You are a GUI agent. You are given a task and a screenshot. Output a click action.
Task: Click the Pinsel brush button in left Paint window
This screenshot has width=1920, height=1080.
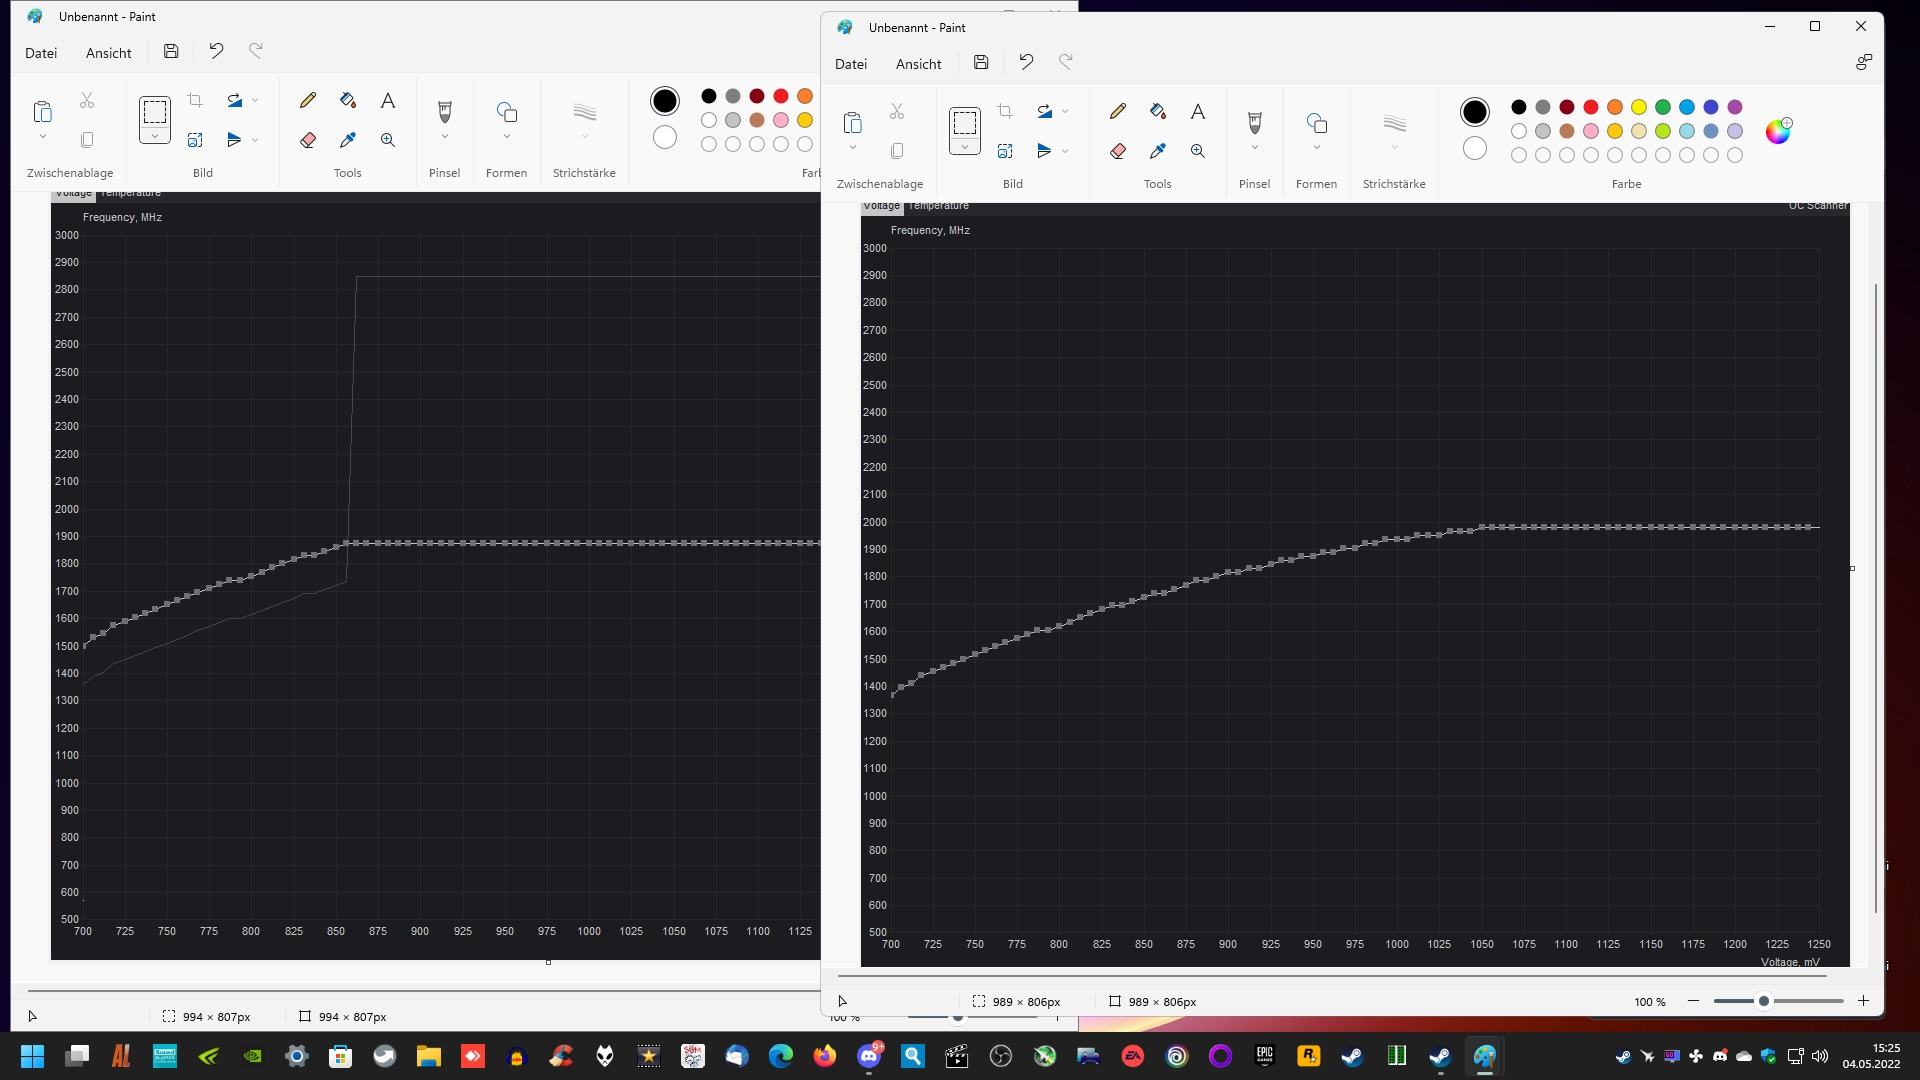(445, 112)
